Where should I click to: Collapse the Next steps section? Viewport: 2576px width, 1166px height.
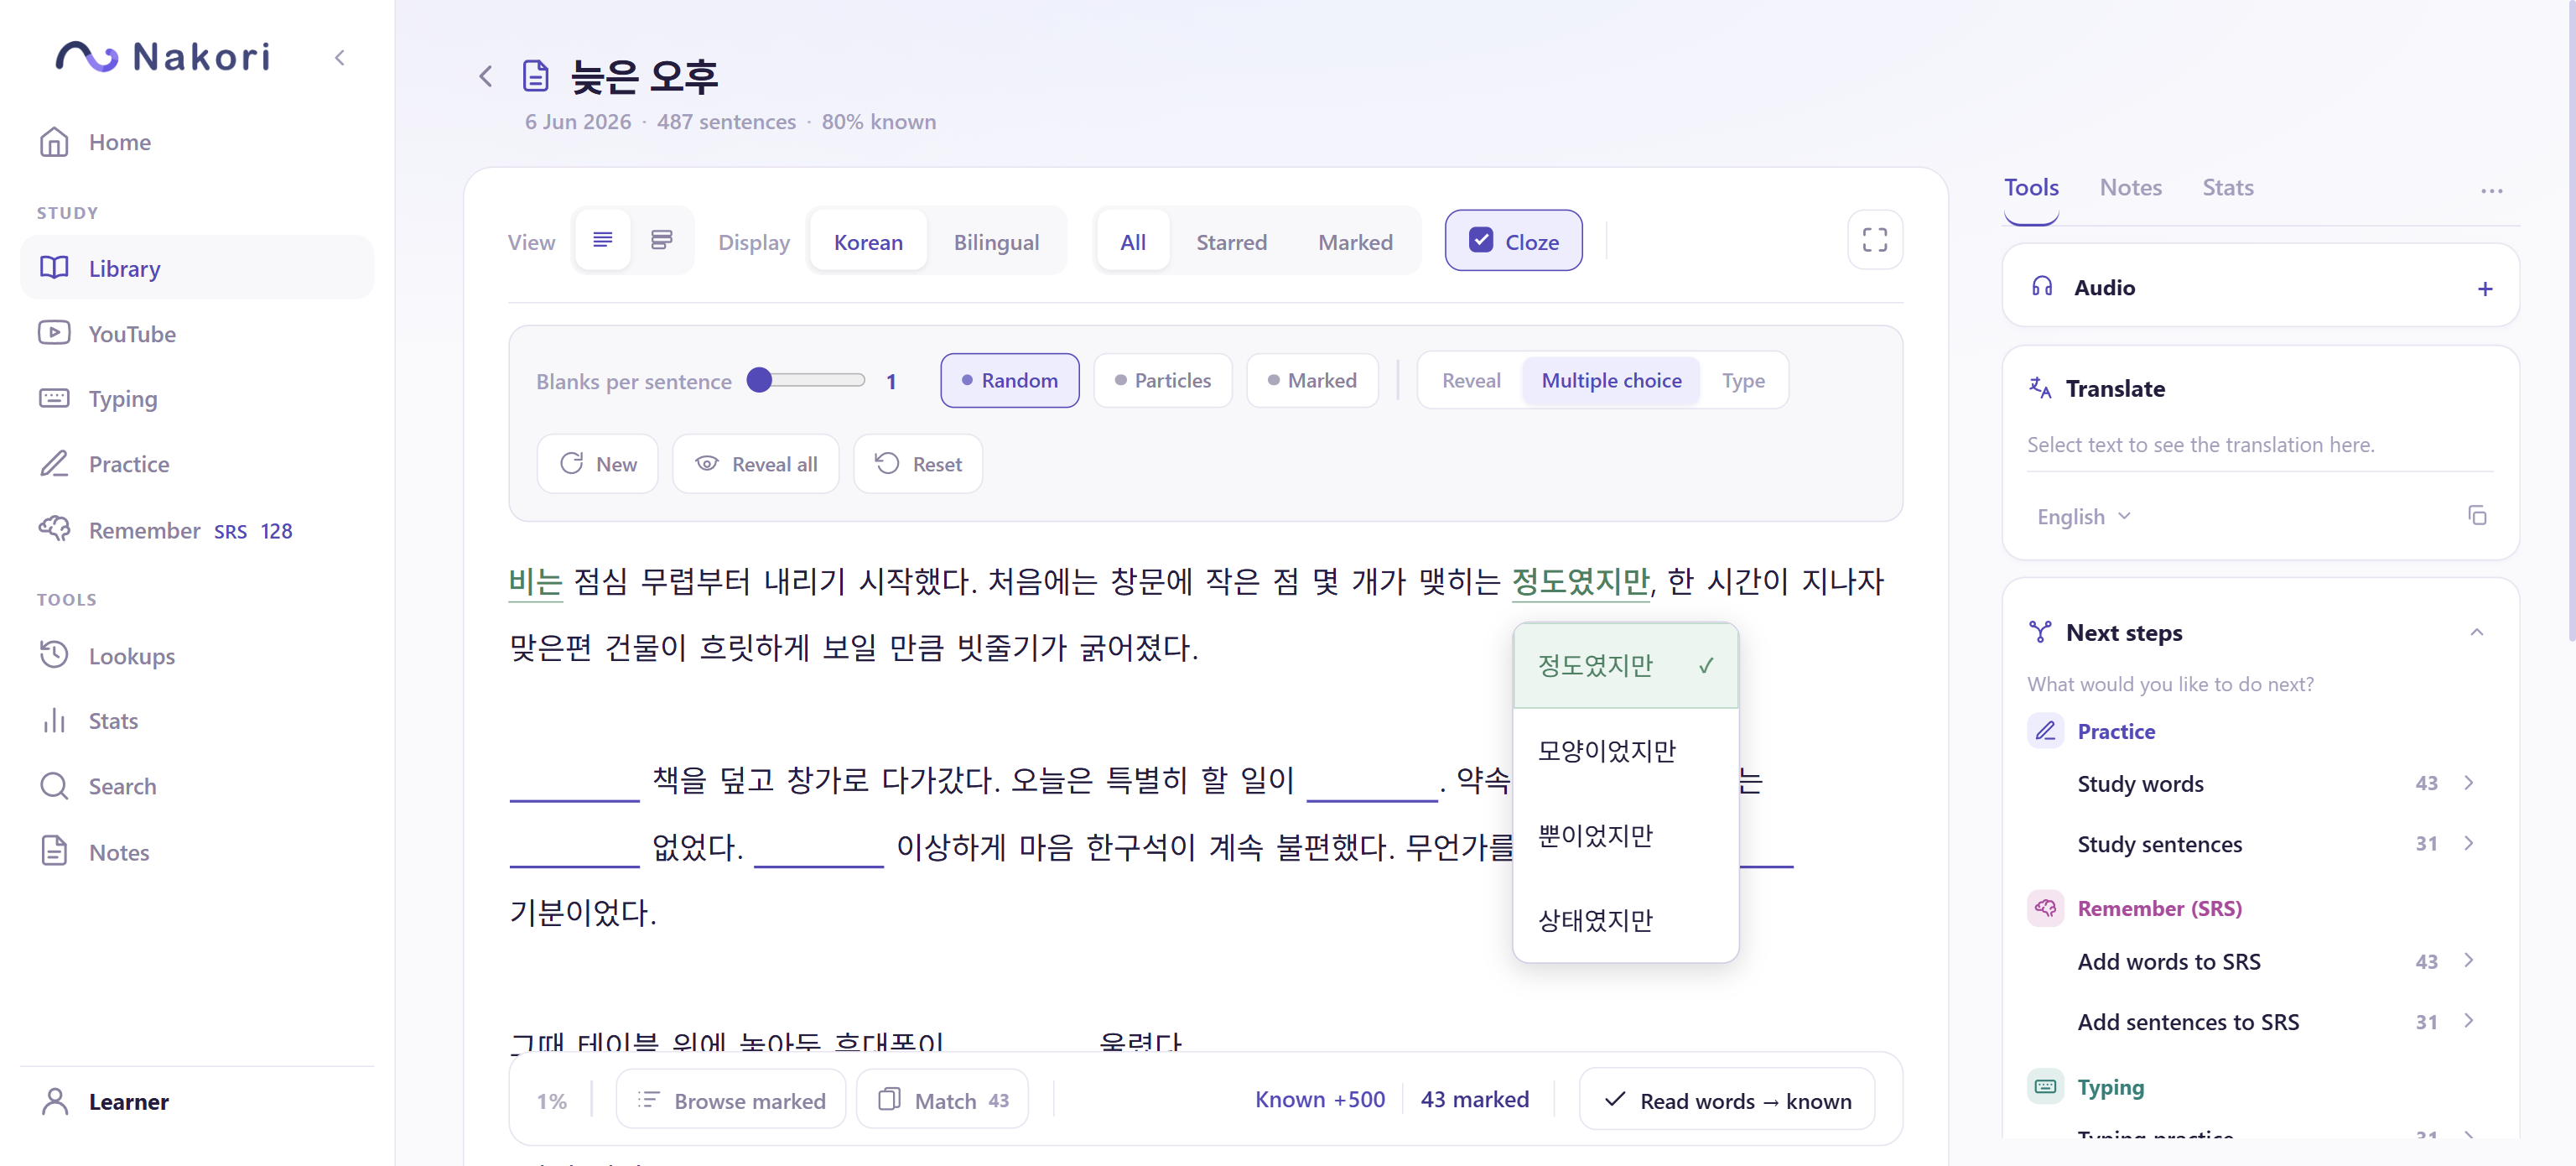tap(2476, 632)
